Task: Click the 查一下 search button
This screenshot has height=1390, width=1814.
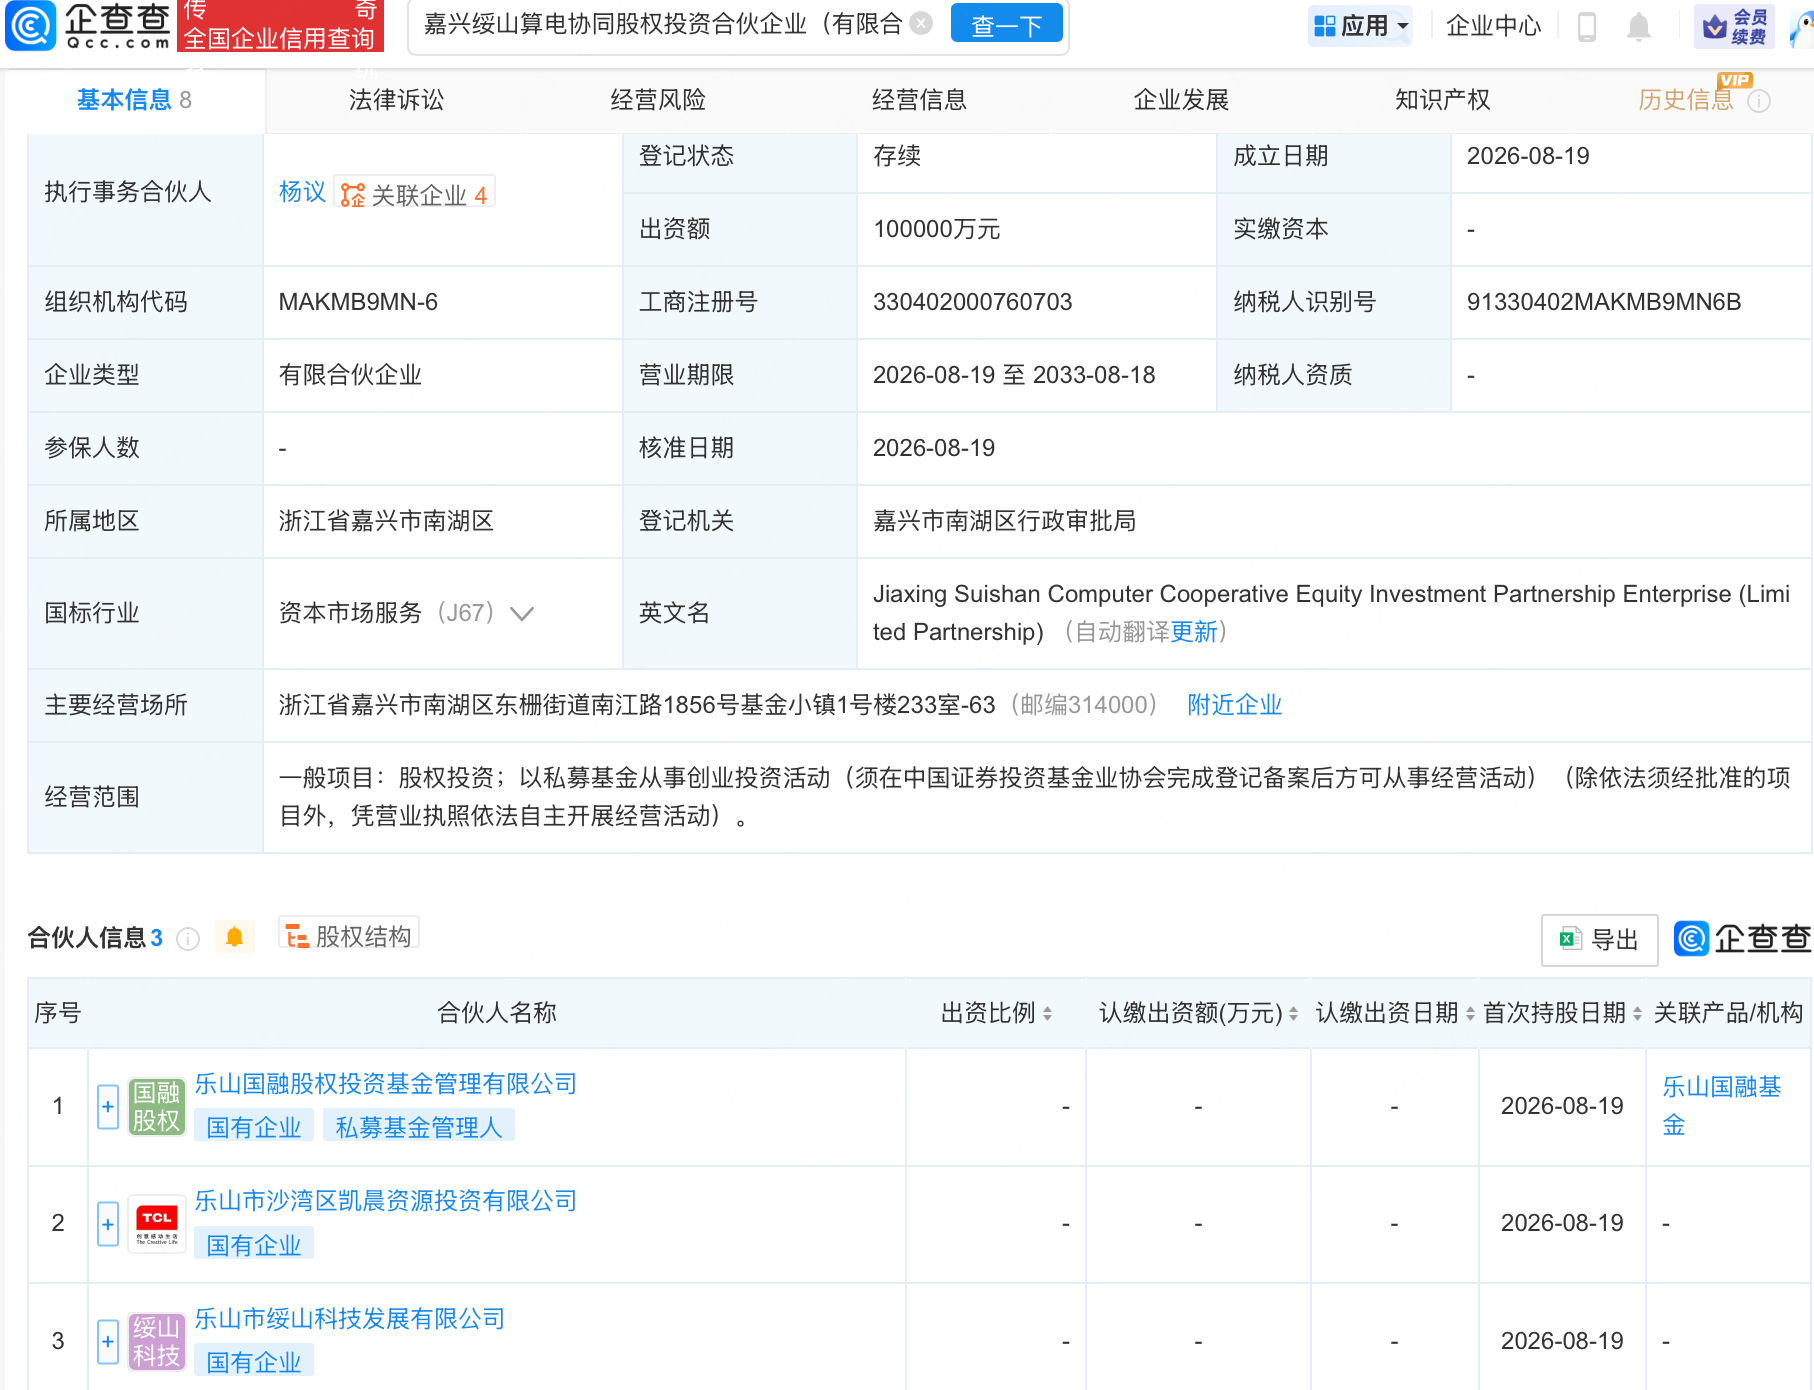Action: point(1006,24)
